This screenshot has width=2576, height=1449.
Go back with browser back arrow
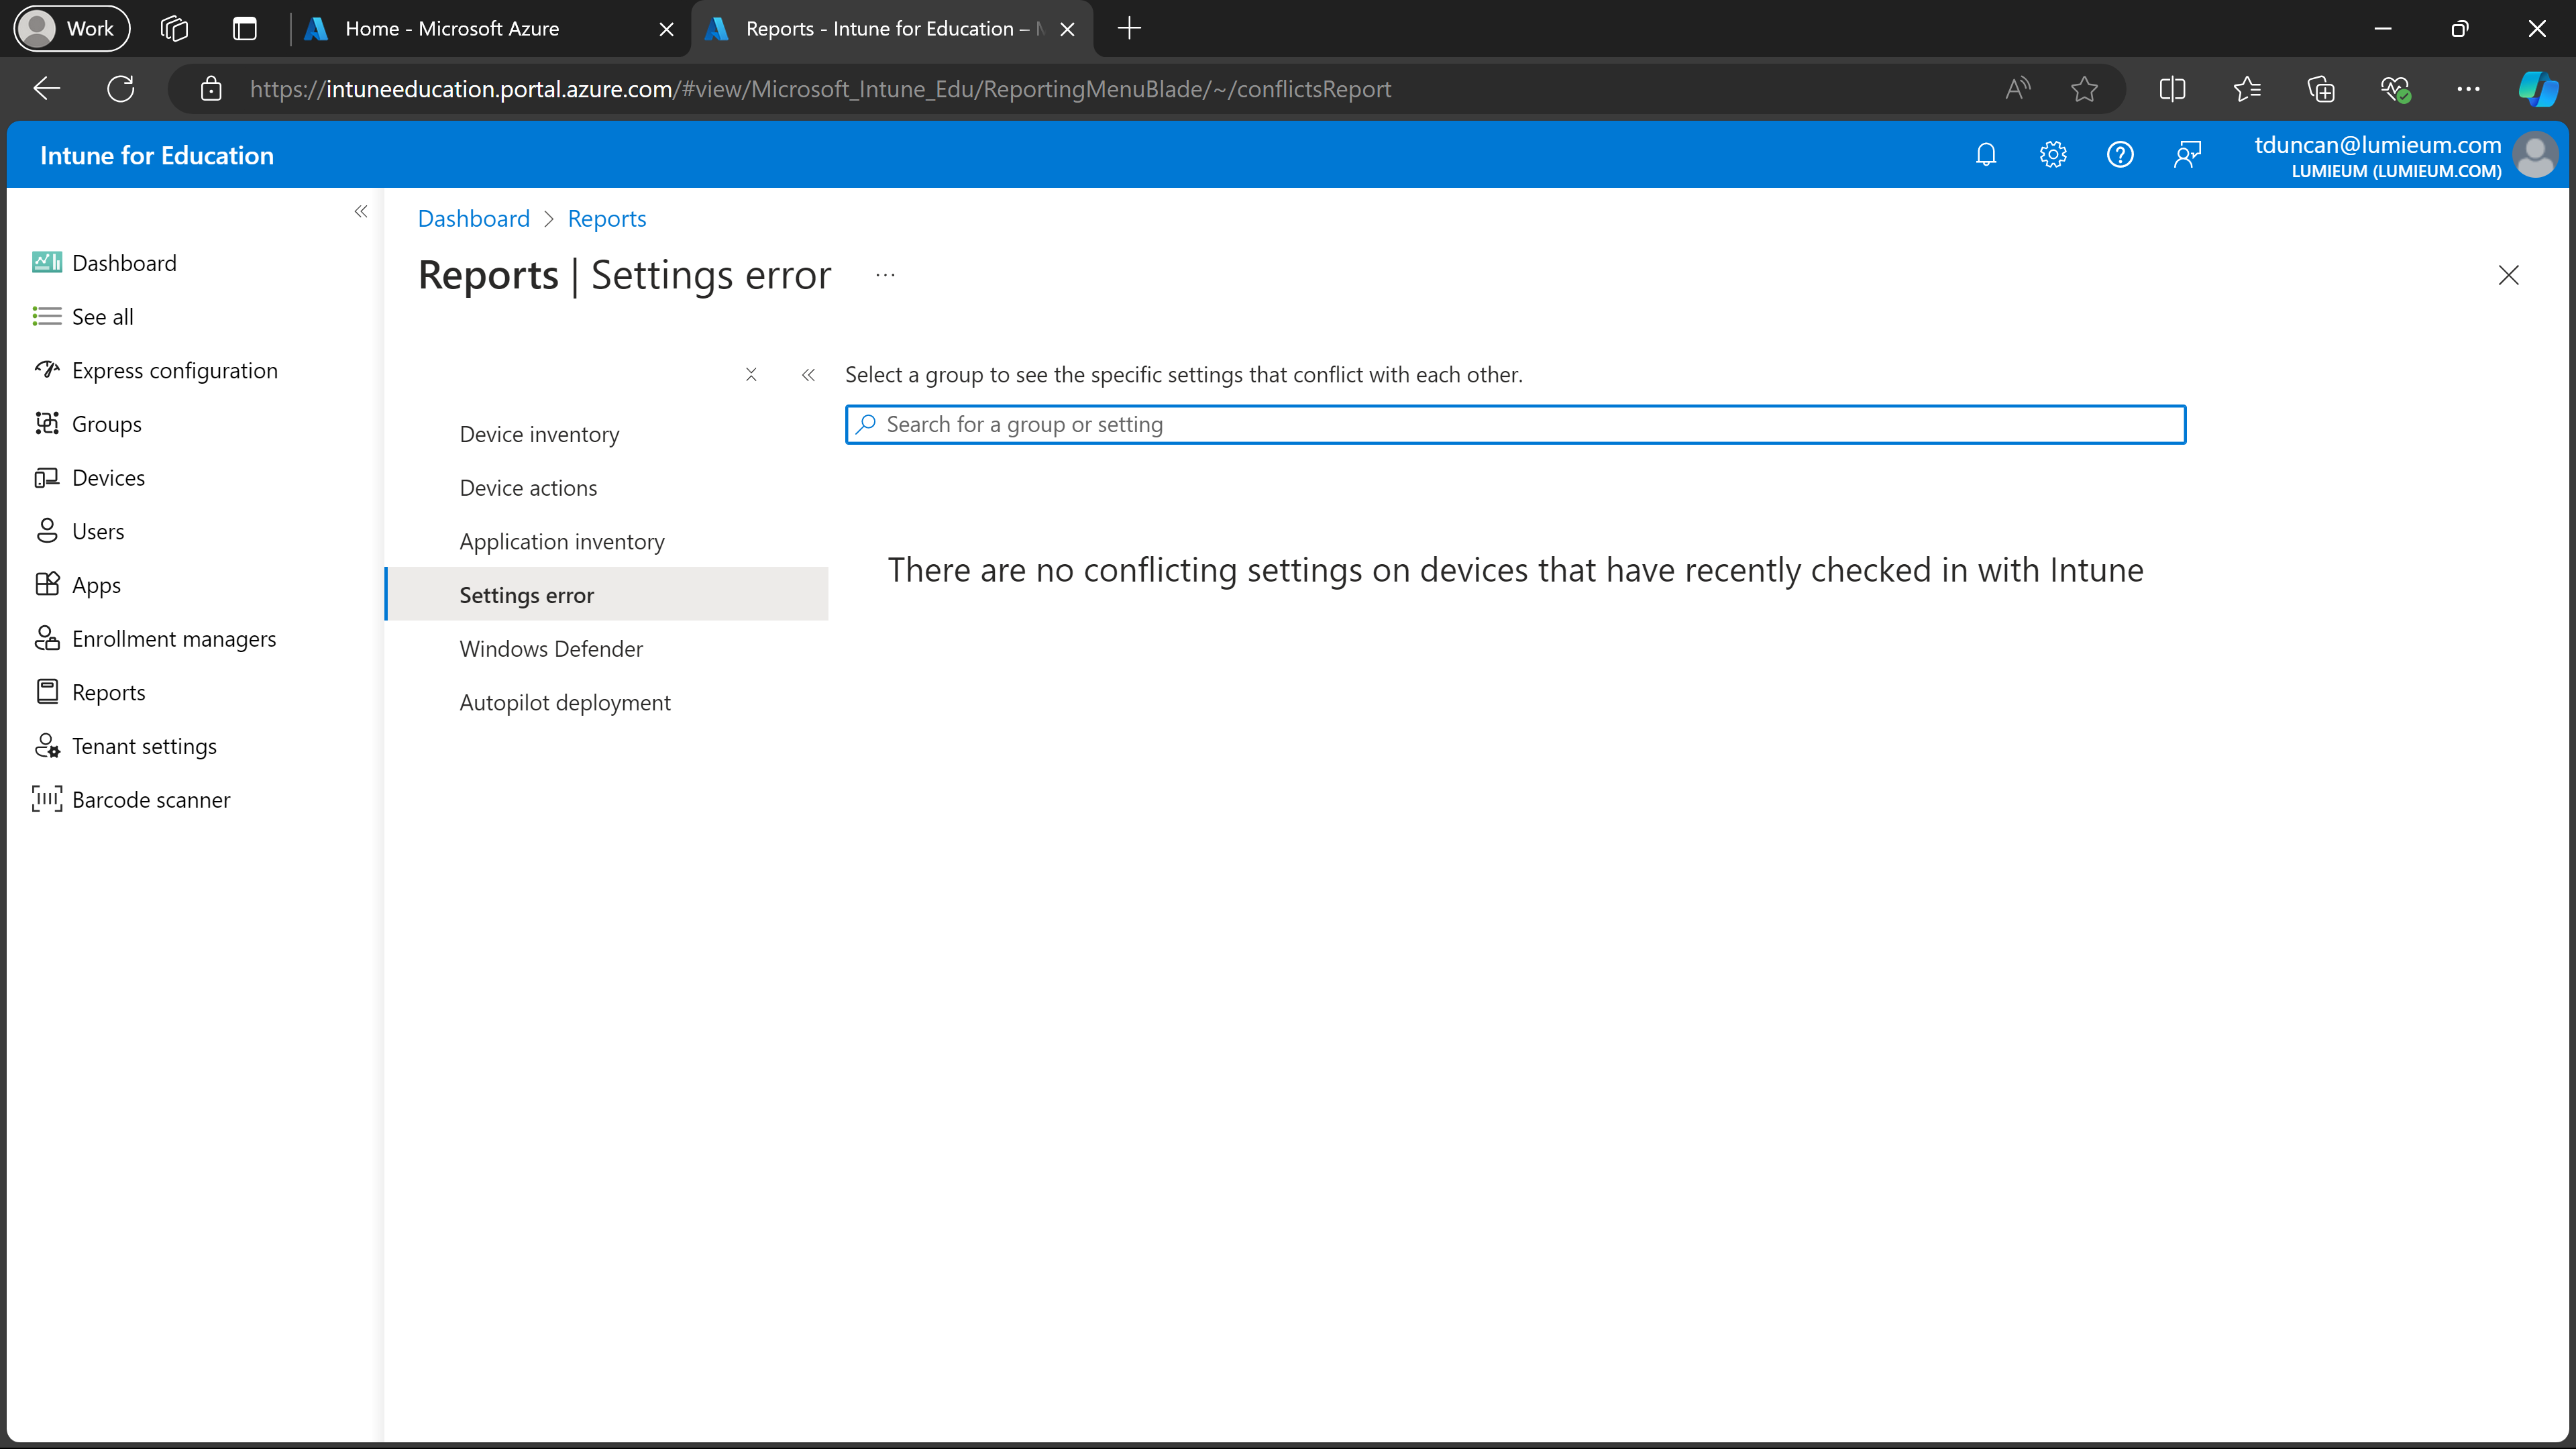coord(47,89)
